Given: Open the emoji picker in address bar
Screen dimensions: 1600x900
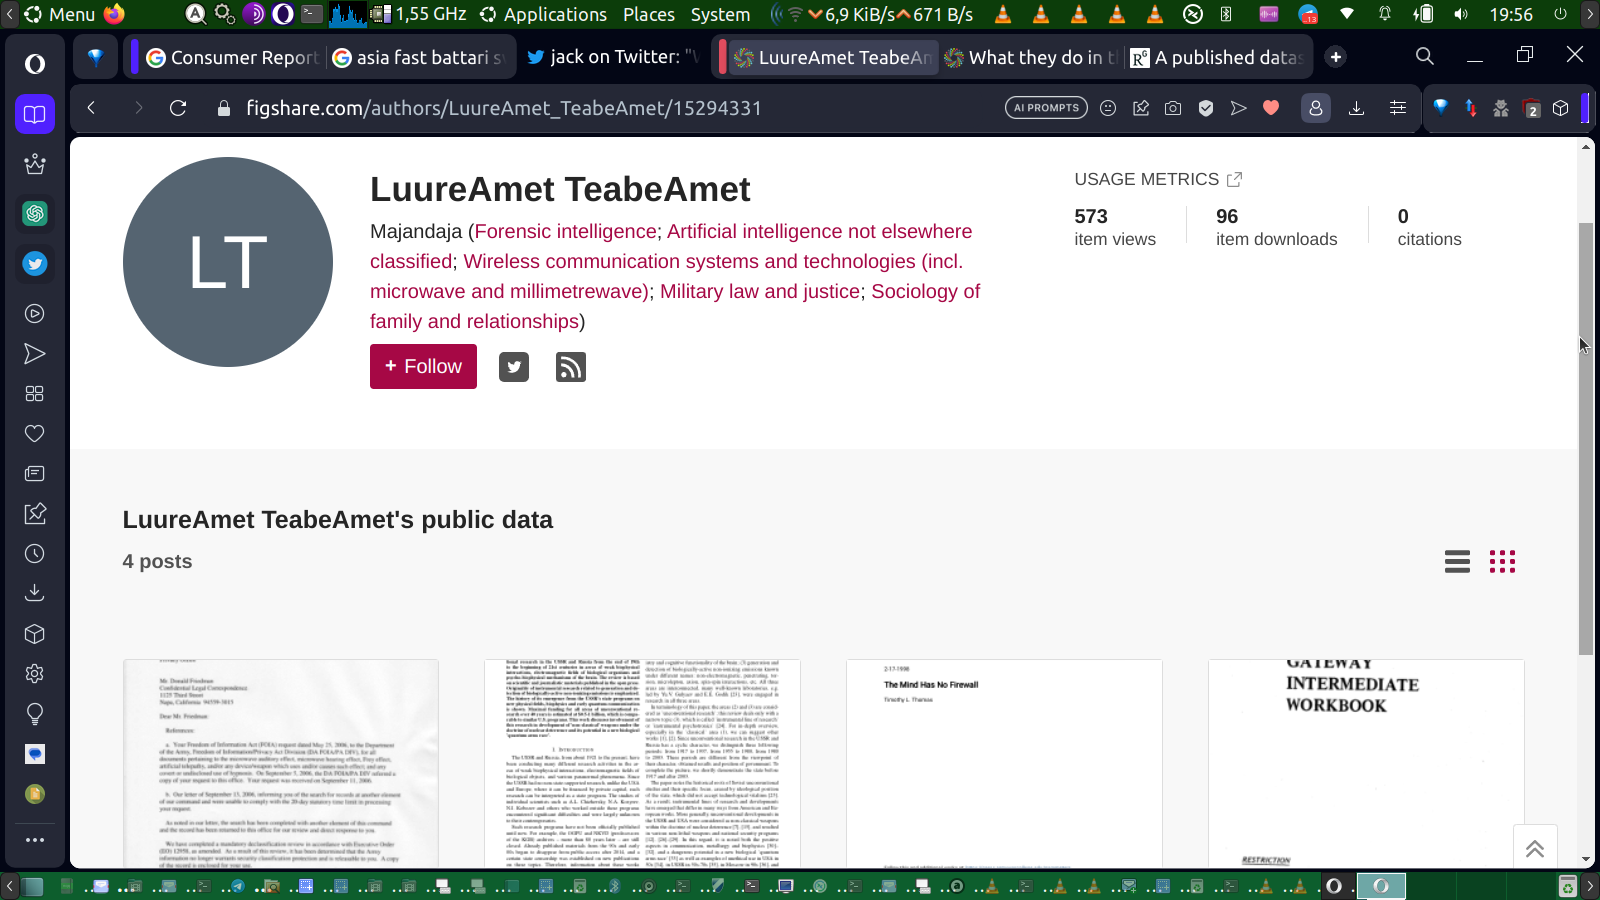Looking at the screenshot, I should pyautogui.click(x=1108, y=108).
